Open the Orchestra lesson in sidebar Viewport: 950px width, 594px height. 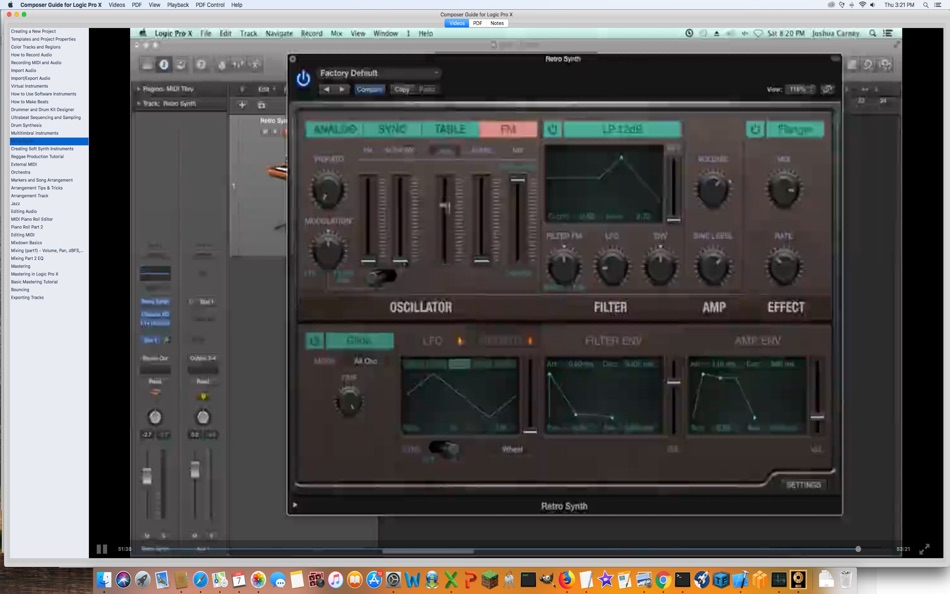tap(21, 172)
